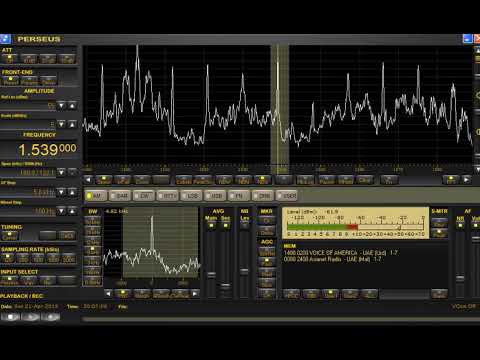This screenshot has height=360, width=480.
Task: Start playback with the play button
Action: point(31,317)
